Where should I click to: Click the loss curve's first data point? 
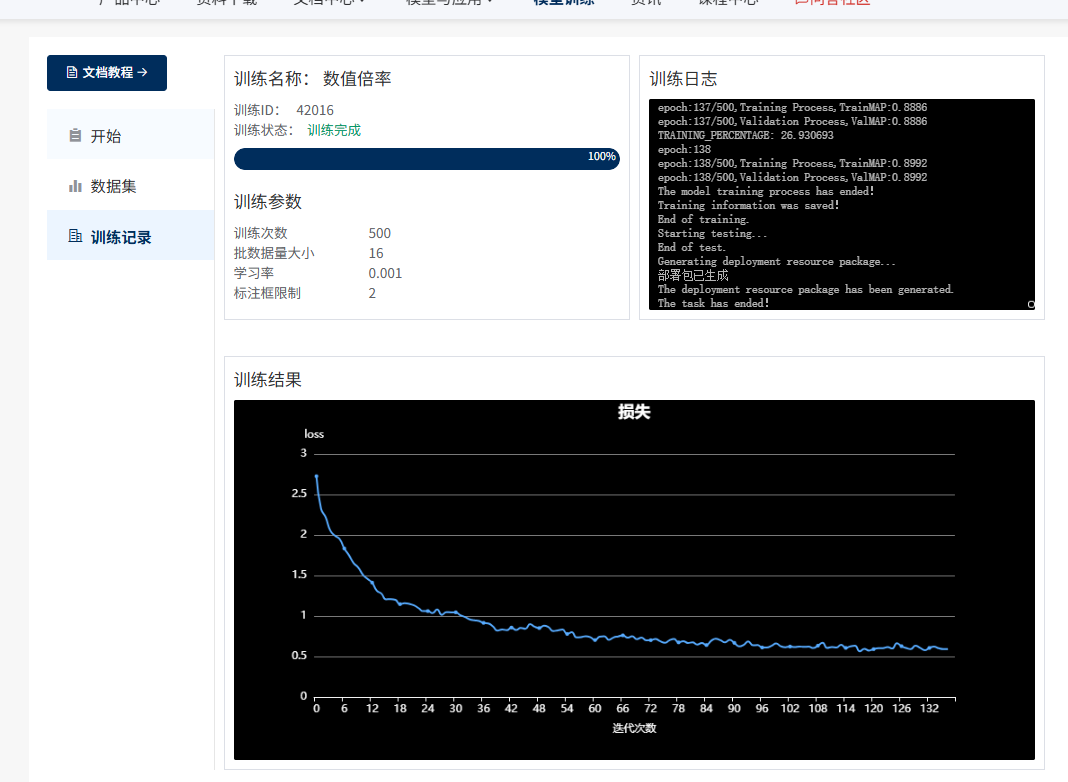point(316,476)
